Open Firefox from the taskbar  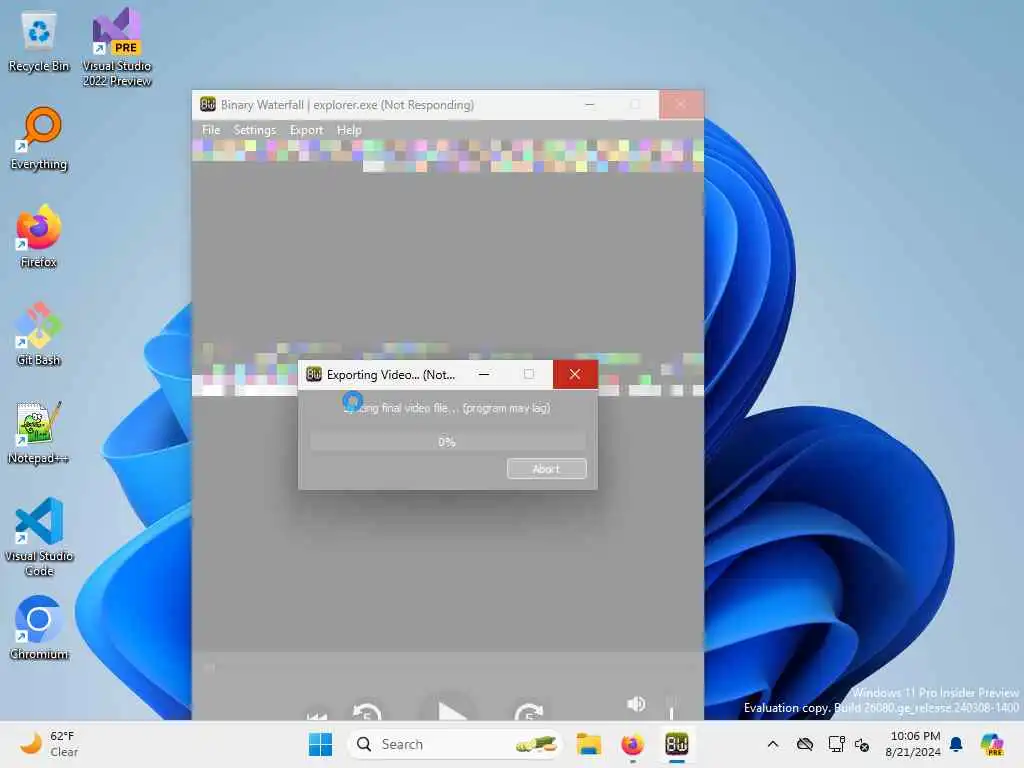coord(632,744)
